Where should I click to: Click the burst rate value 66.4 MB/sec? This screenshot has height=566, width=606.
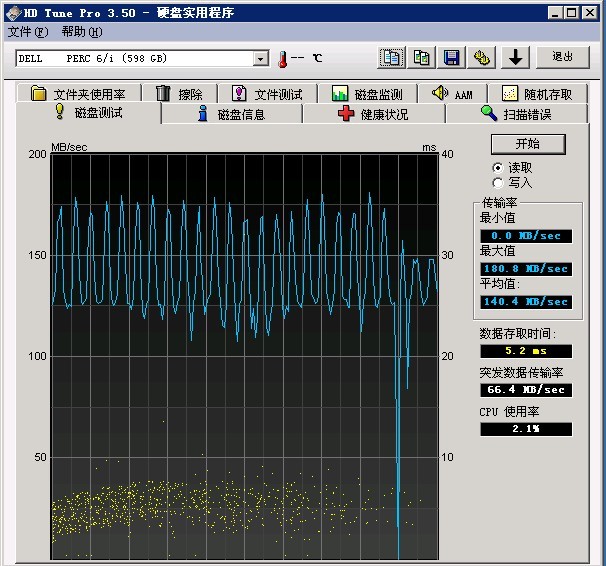pyautogui.click(x=526, y=389)
